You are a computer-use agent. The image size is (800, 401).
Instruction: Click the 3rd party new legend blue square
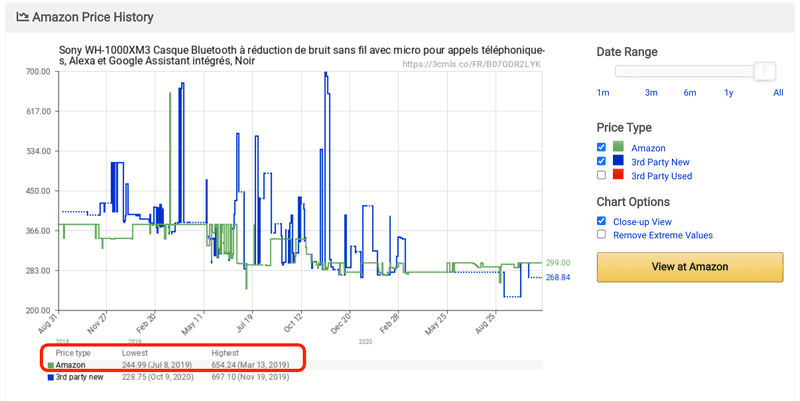pyautogui.click(x=51, y=378)
